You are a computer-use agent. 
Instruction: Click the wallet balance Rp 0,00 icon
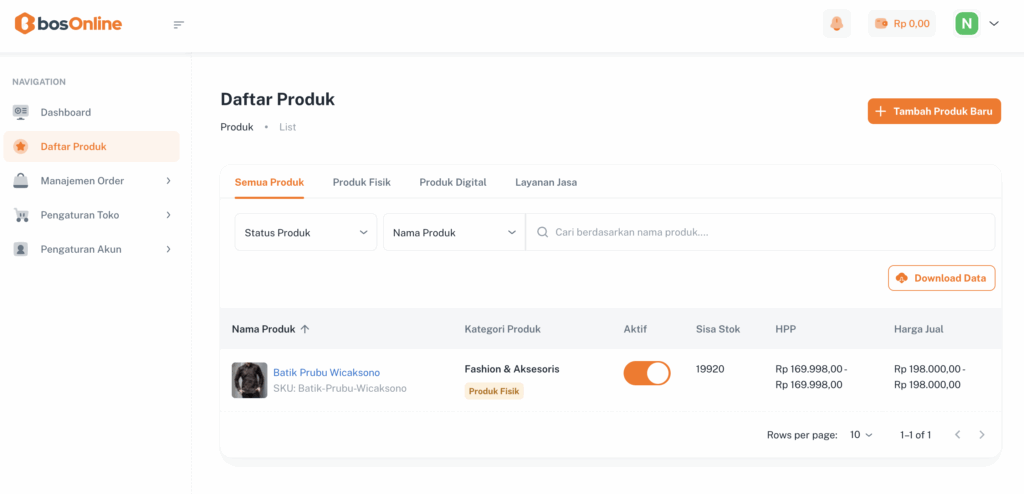[881, 24]
